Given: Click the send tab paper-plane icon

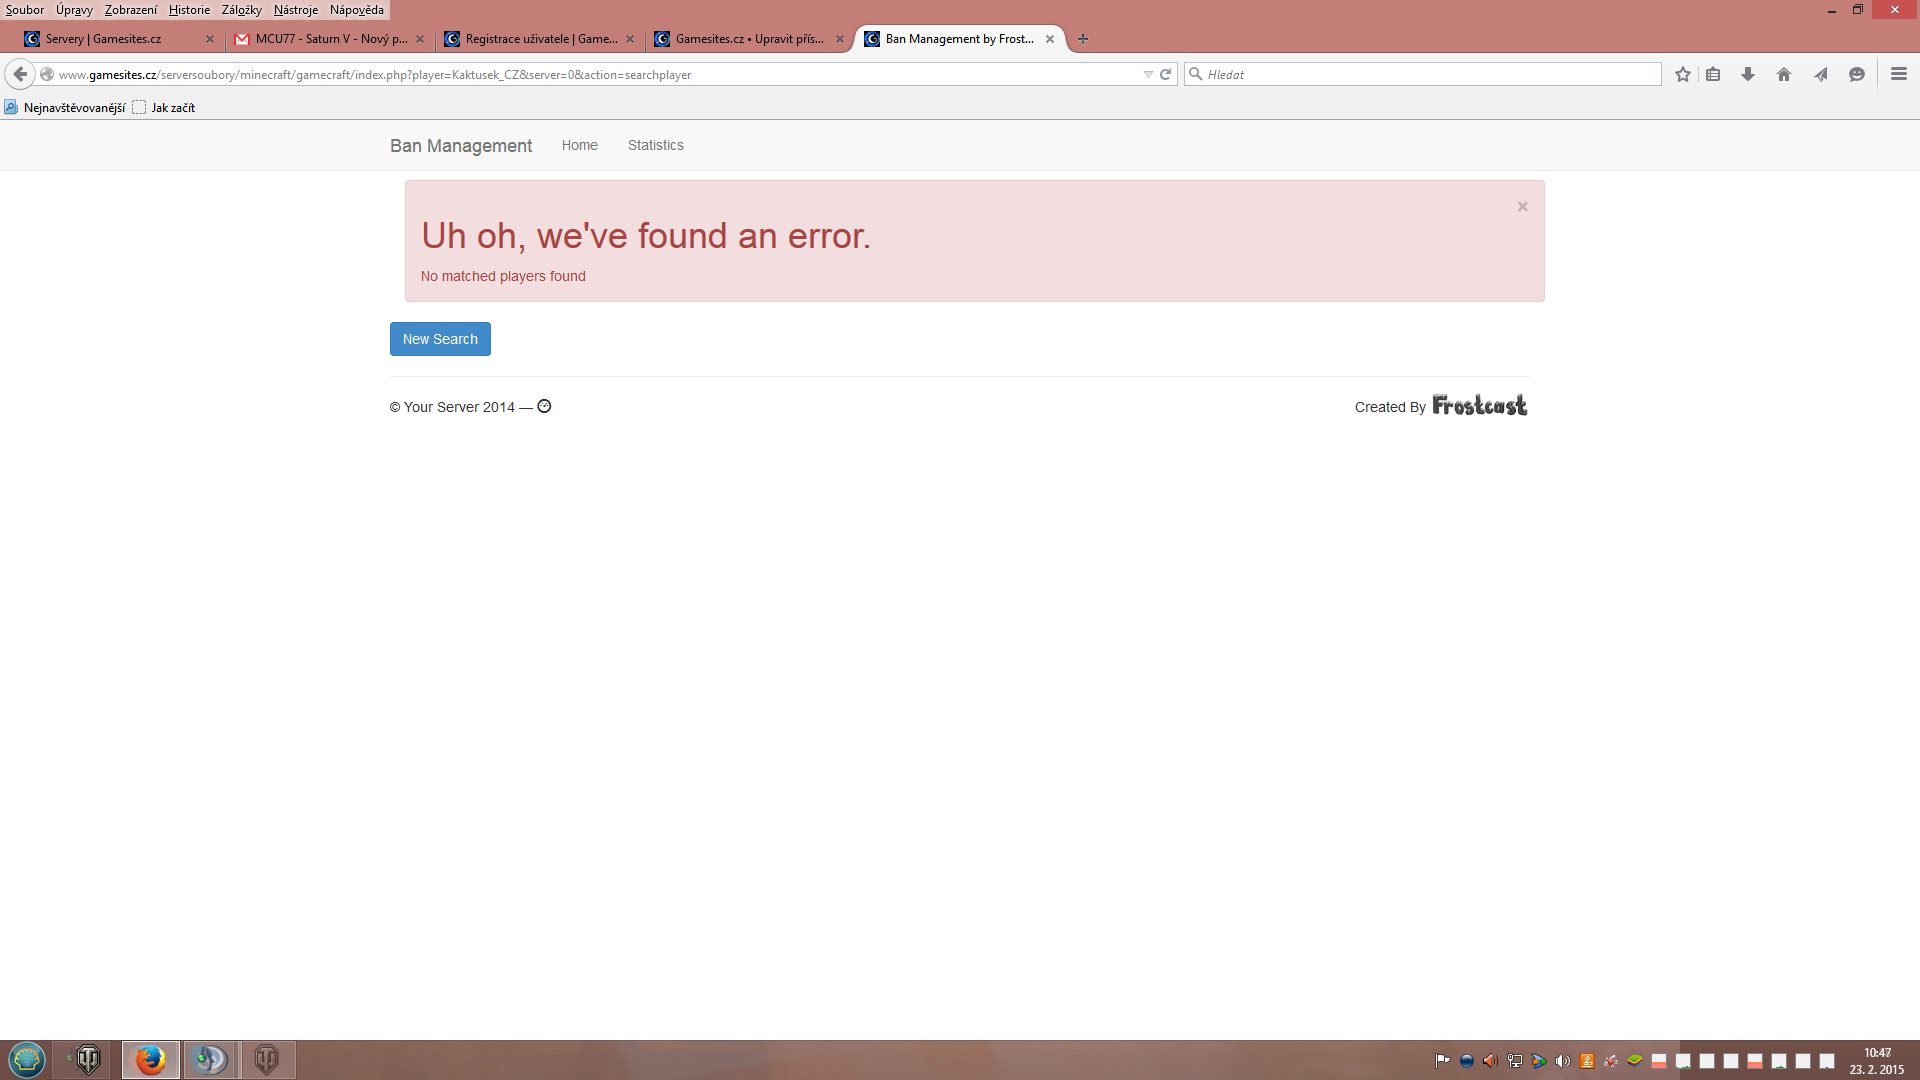Looking at the screenshot, I should tap(1821, 74).
